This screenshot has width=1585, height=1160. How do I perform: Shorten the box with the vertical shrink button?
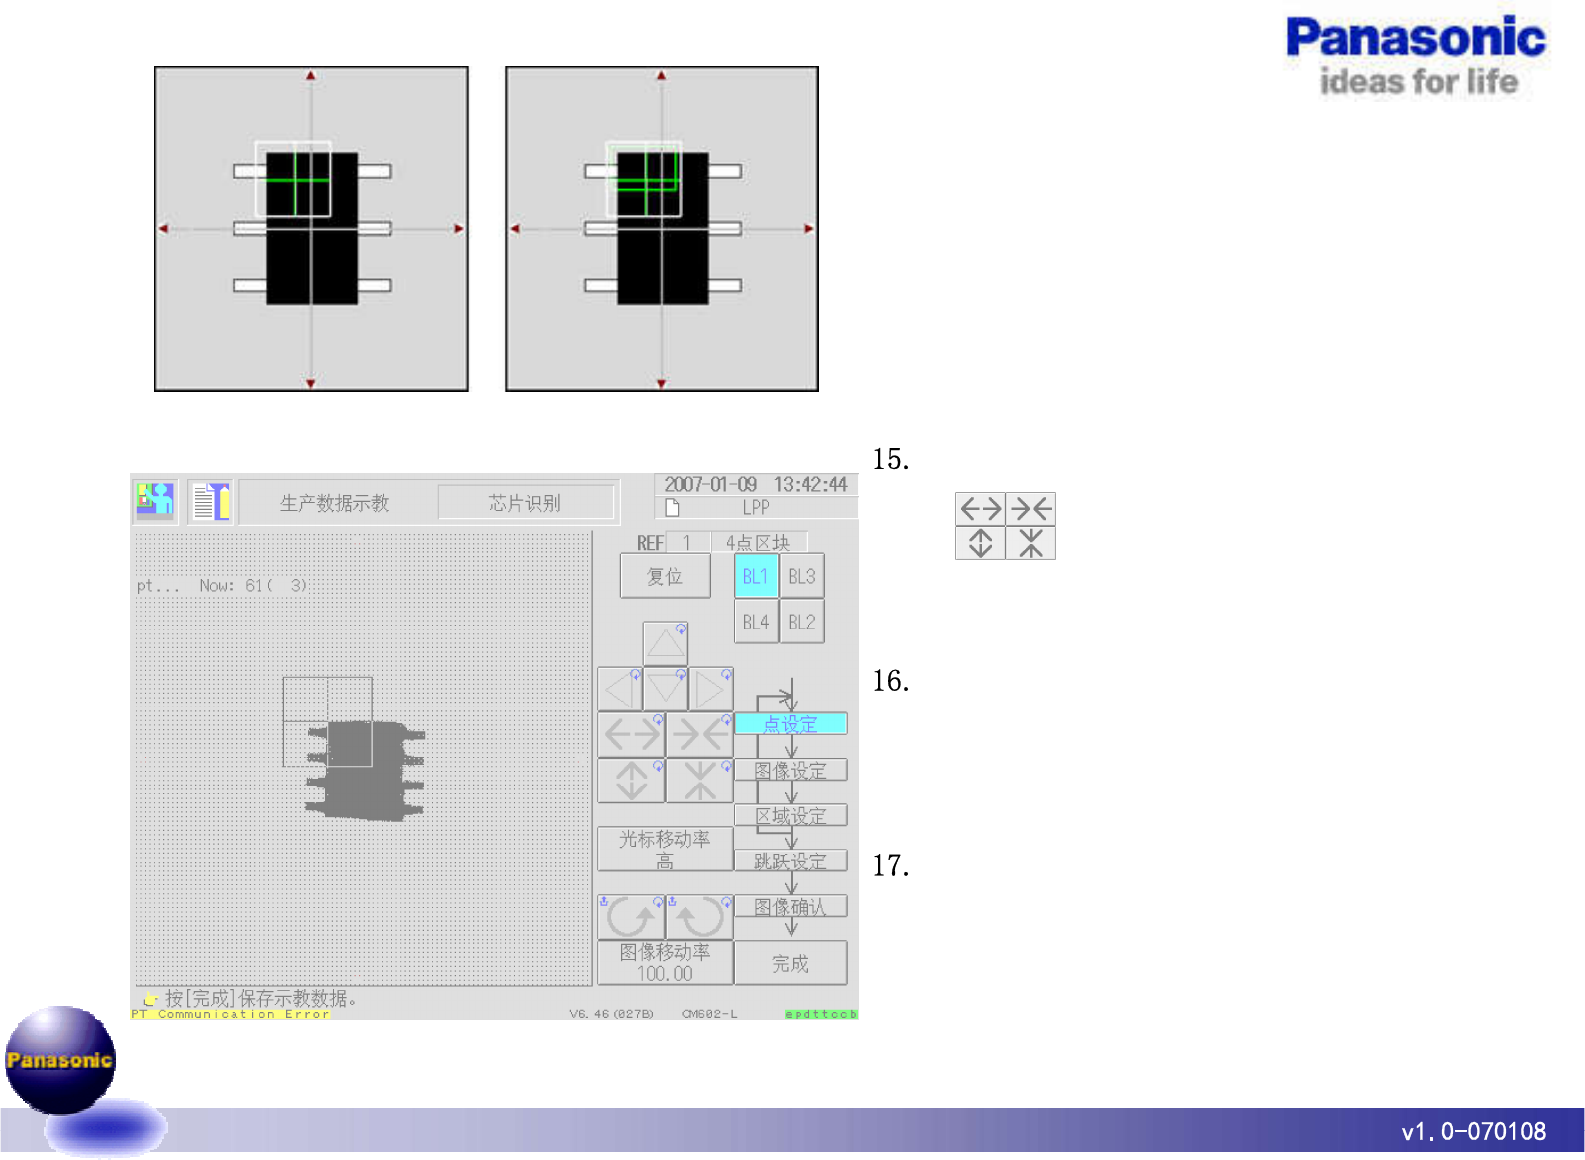(x=700, y=780)
